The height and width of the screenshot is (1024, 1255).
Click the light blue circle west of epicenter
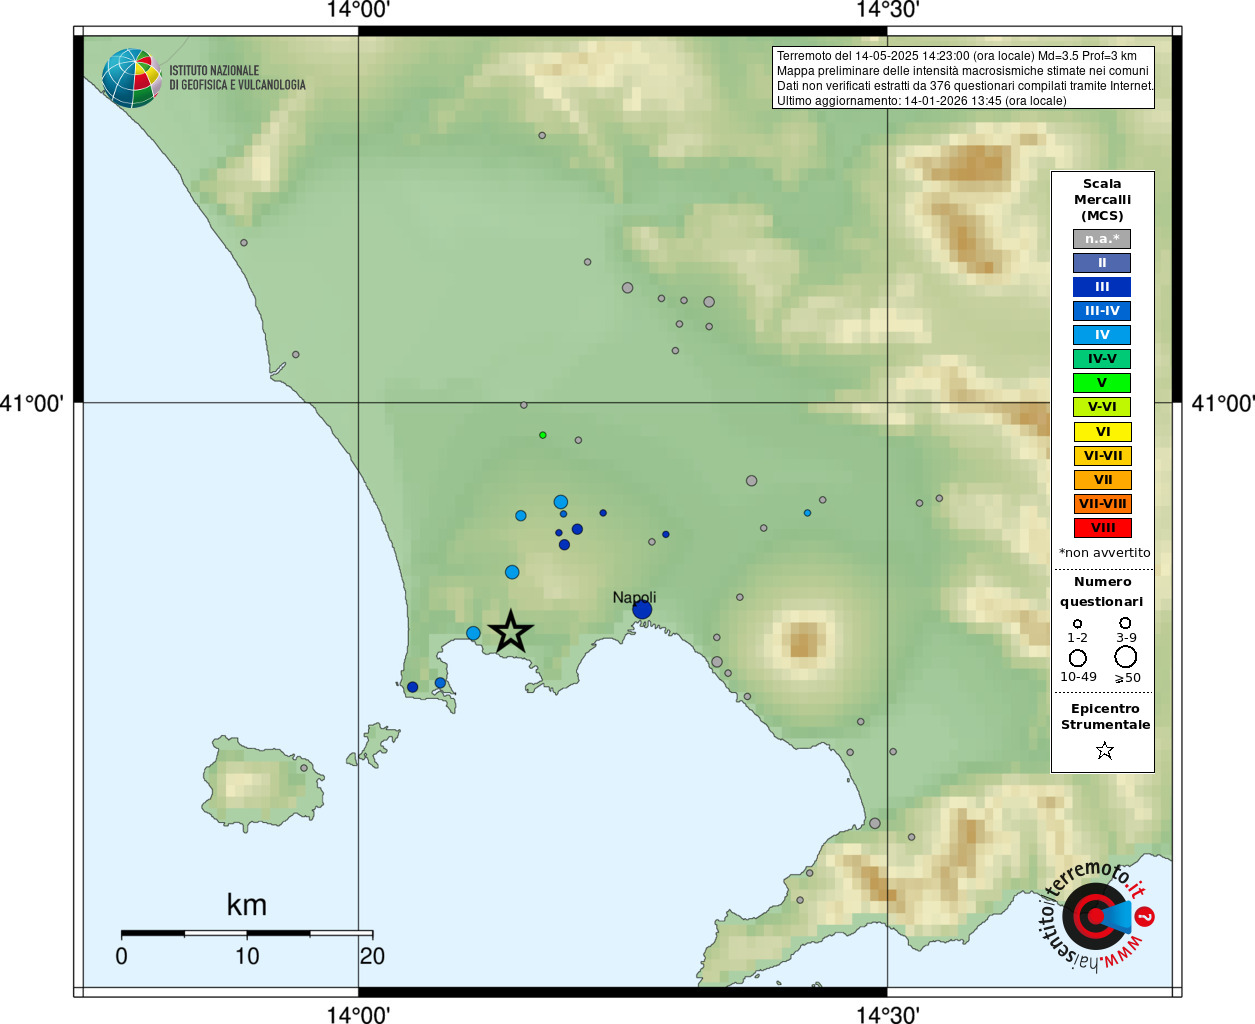pos(473,633)
